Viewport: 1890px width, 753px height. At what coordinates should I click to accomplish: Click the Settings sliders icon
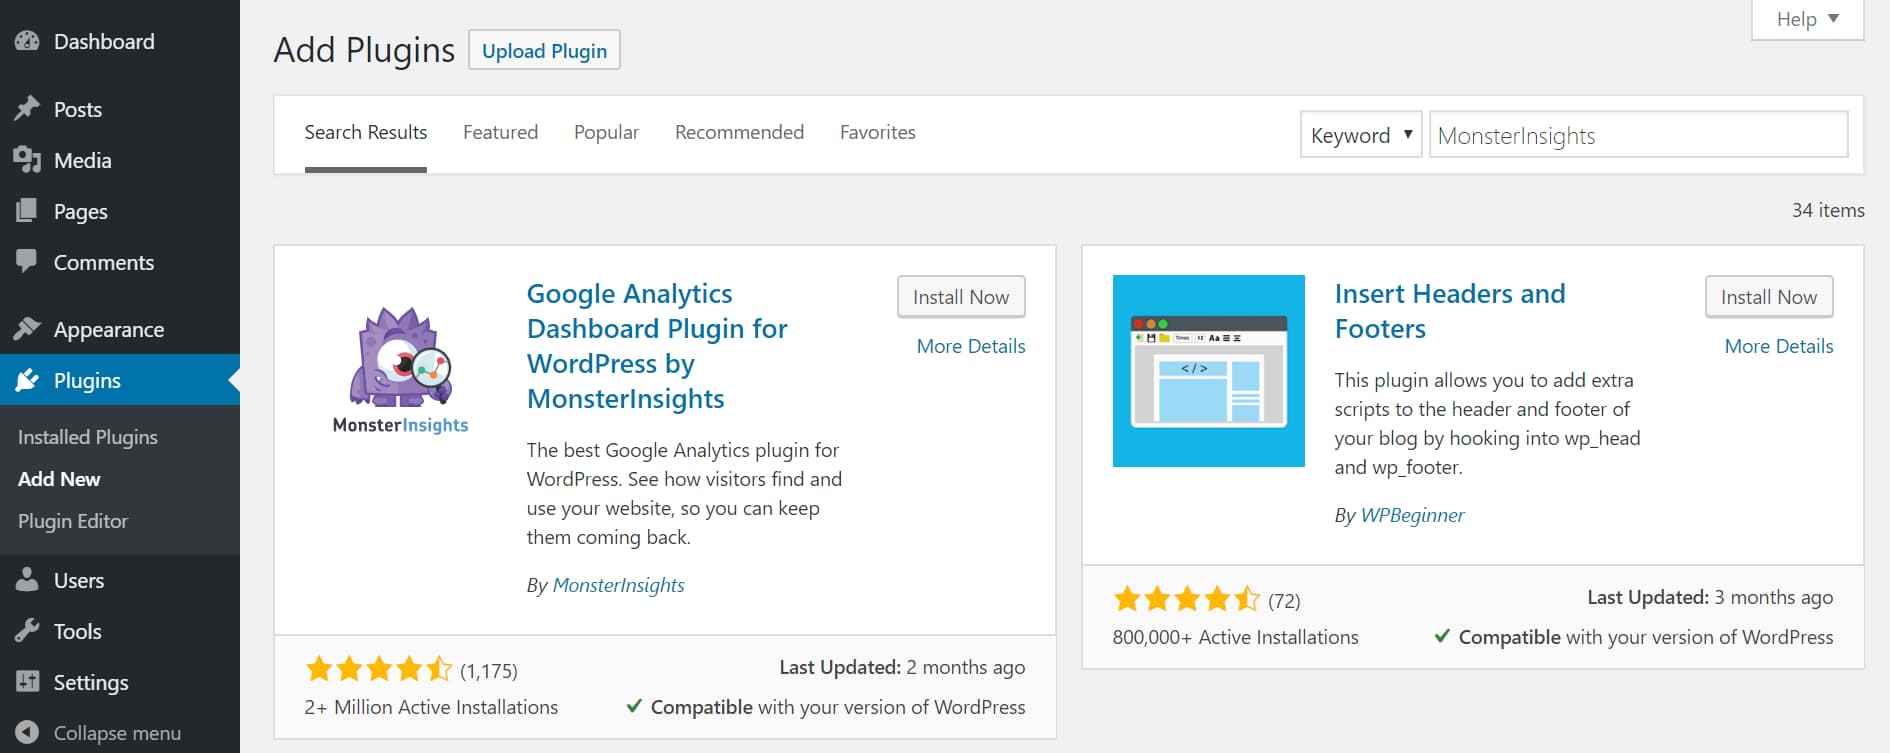pos(27,682)
